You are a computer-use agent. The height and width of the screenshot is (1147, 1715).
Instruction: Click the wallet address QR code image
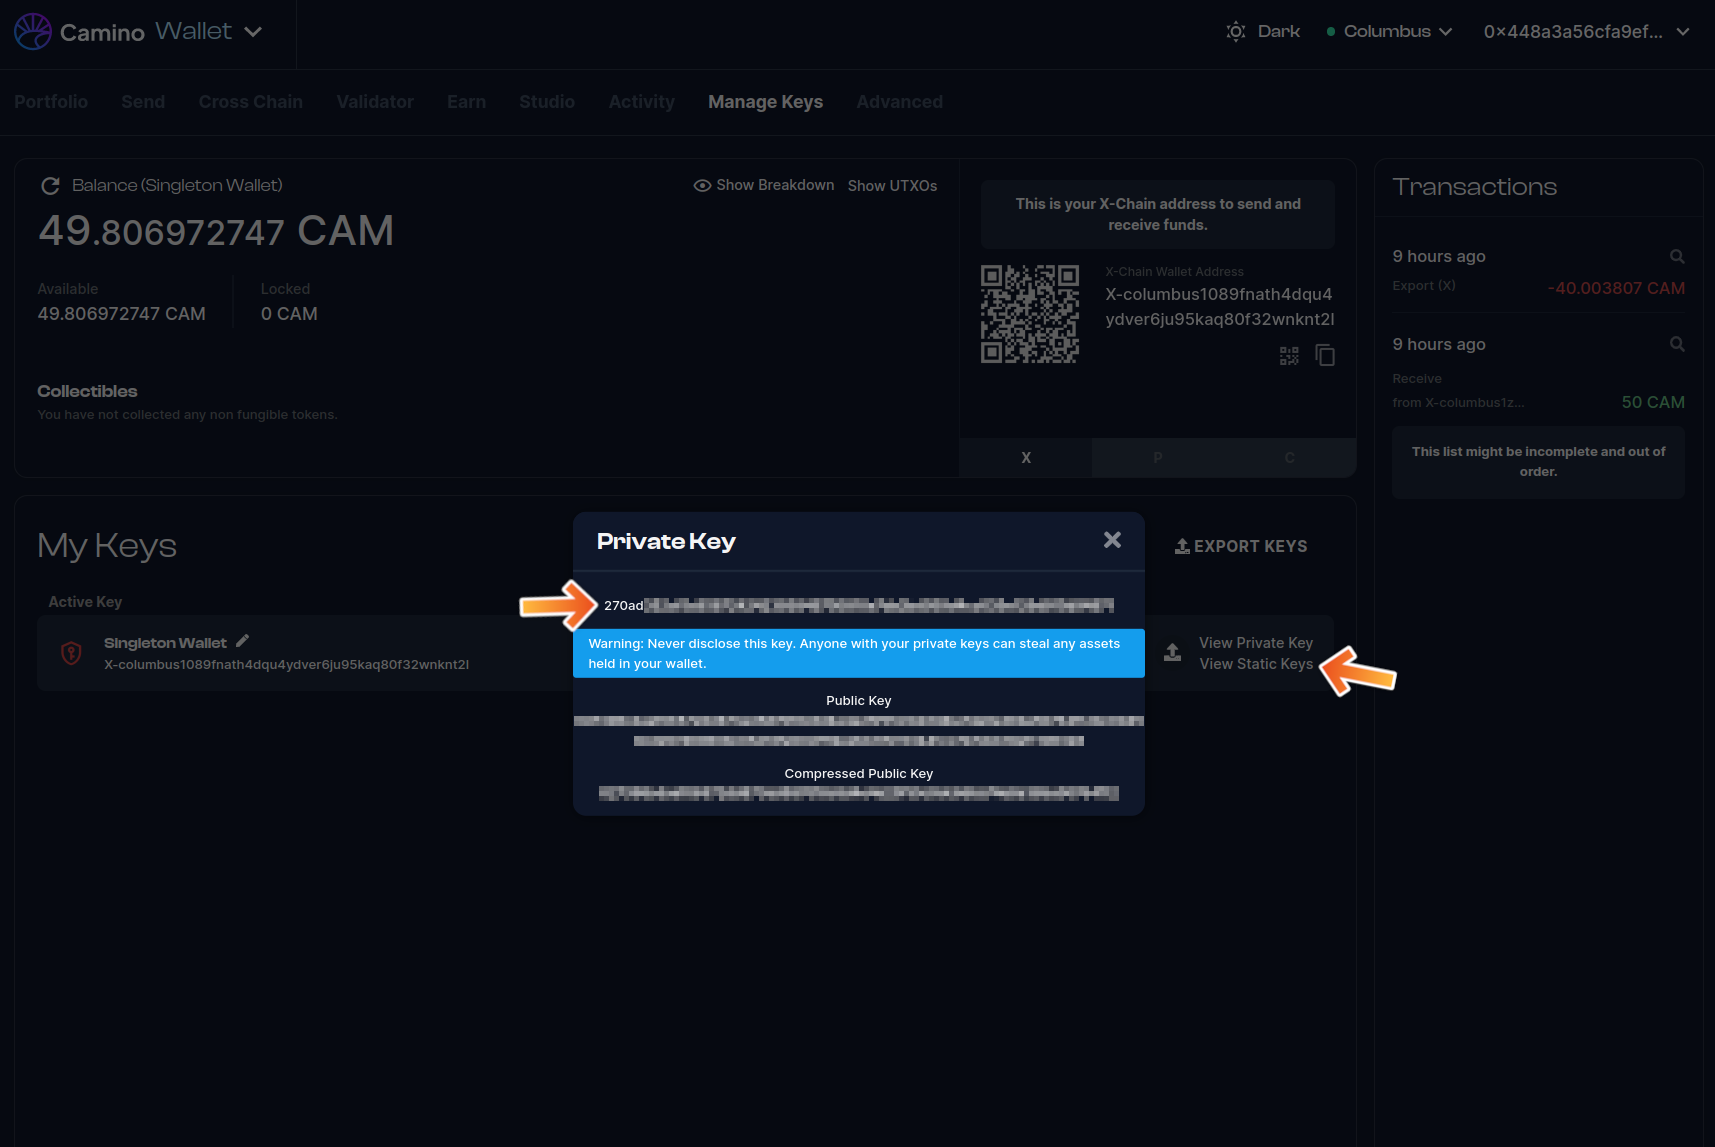(1029, 314)
